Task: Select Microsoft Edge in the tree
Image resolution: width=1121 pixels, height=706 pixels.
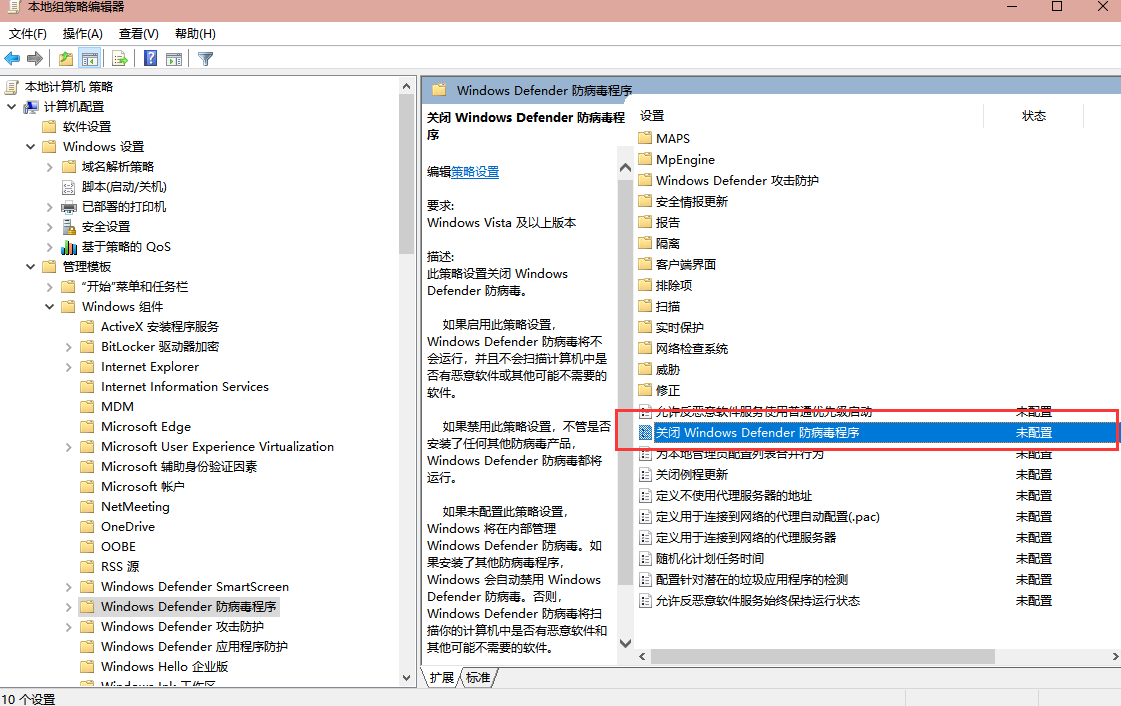Action: pyautogui.click(x=146, y=427)
